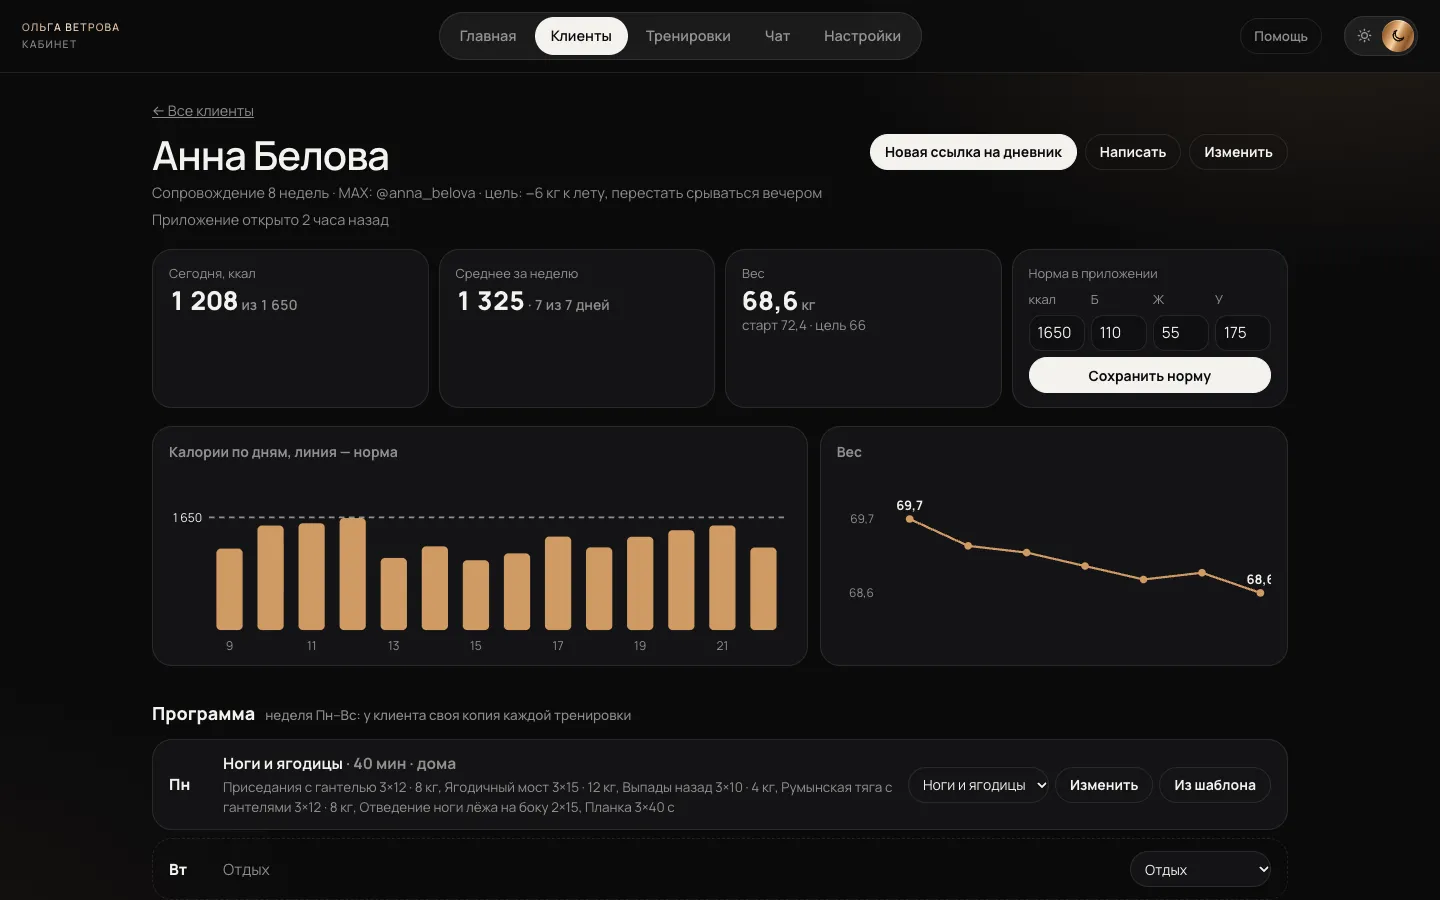1440x900 pixels.
Task: Go to the Настройки tab
Action: 862,36
